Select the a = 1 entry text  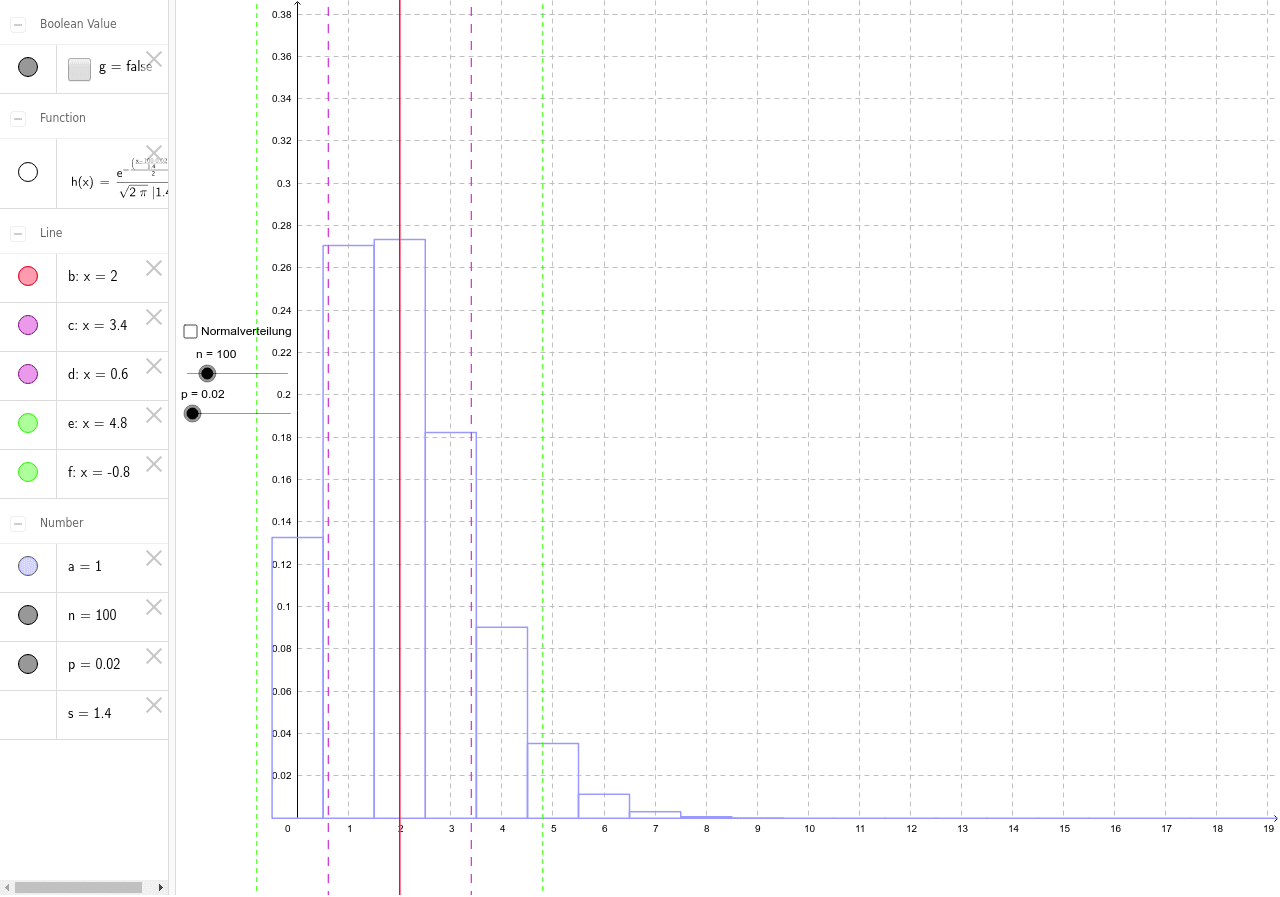pos(85,566)
